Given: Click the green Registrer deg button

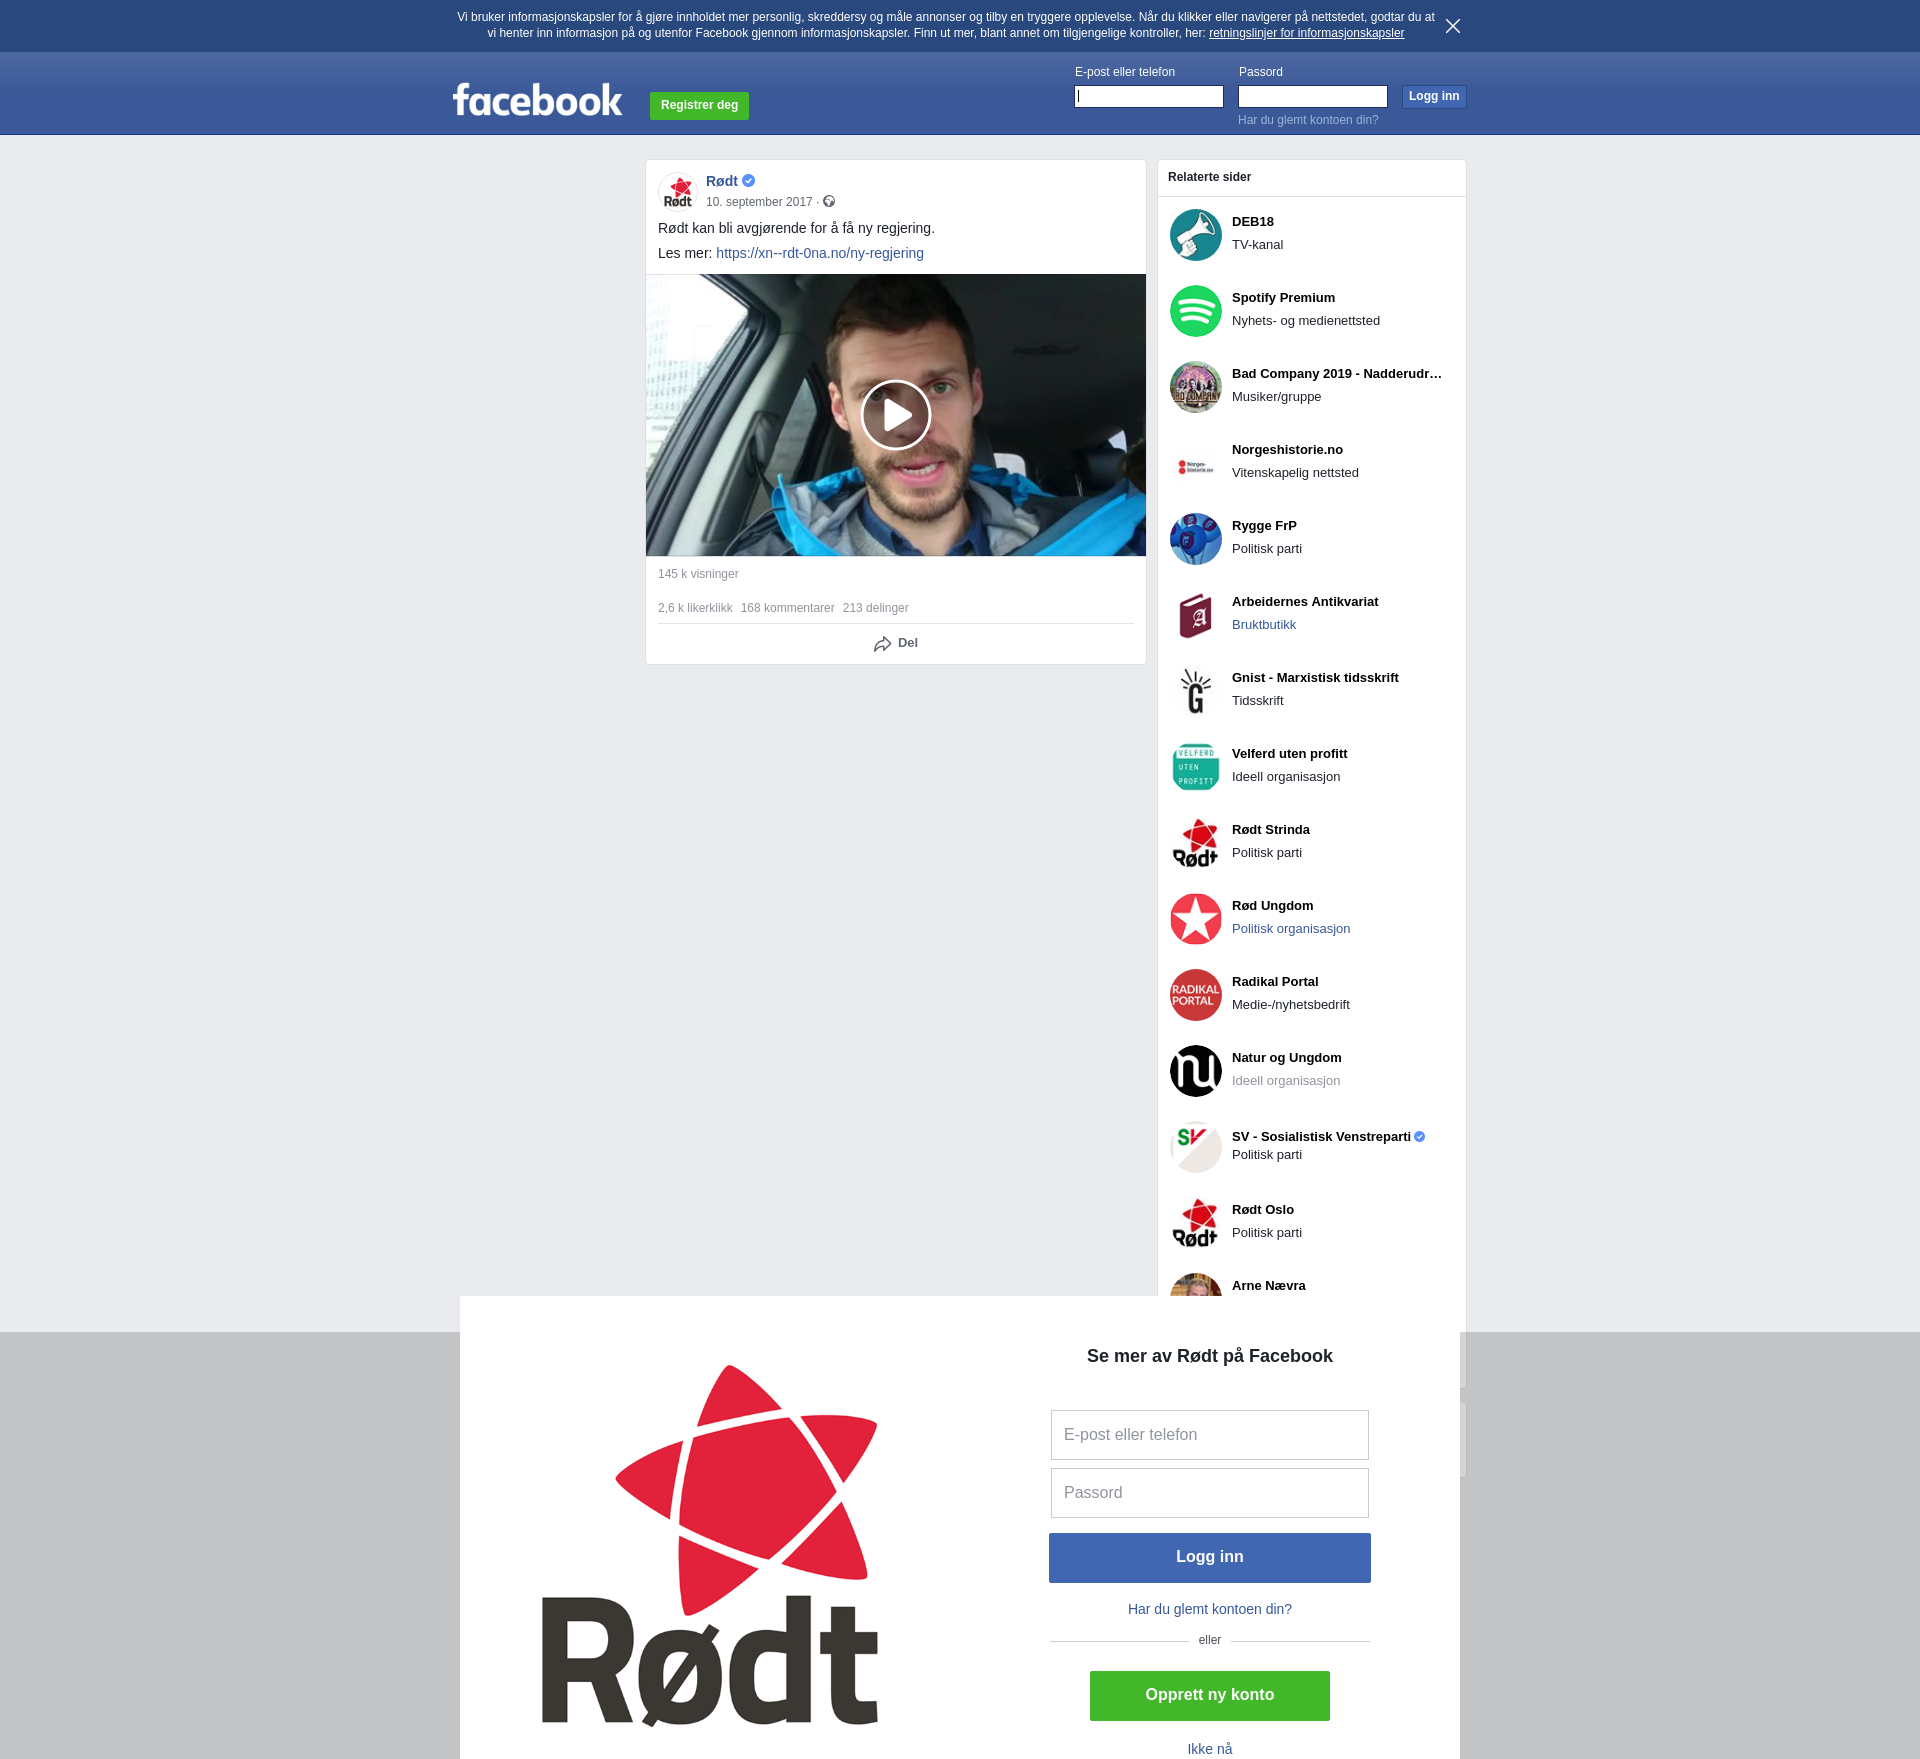Looking at the screenshot, I should coord(699,105).
